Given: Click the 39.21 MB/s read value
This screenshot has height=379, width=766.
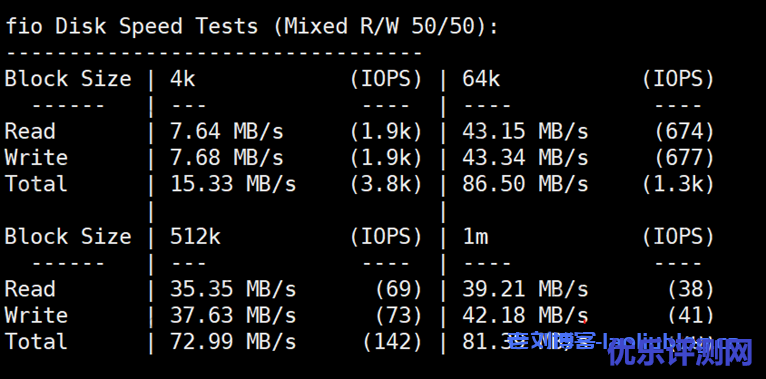Looking at the screenshot, I should point(525,289).
